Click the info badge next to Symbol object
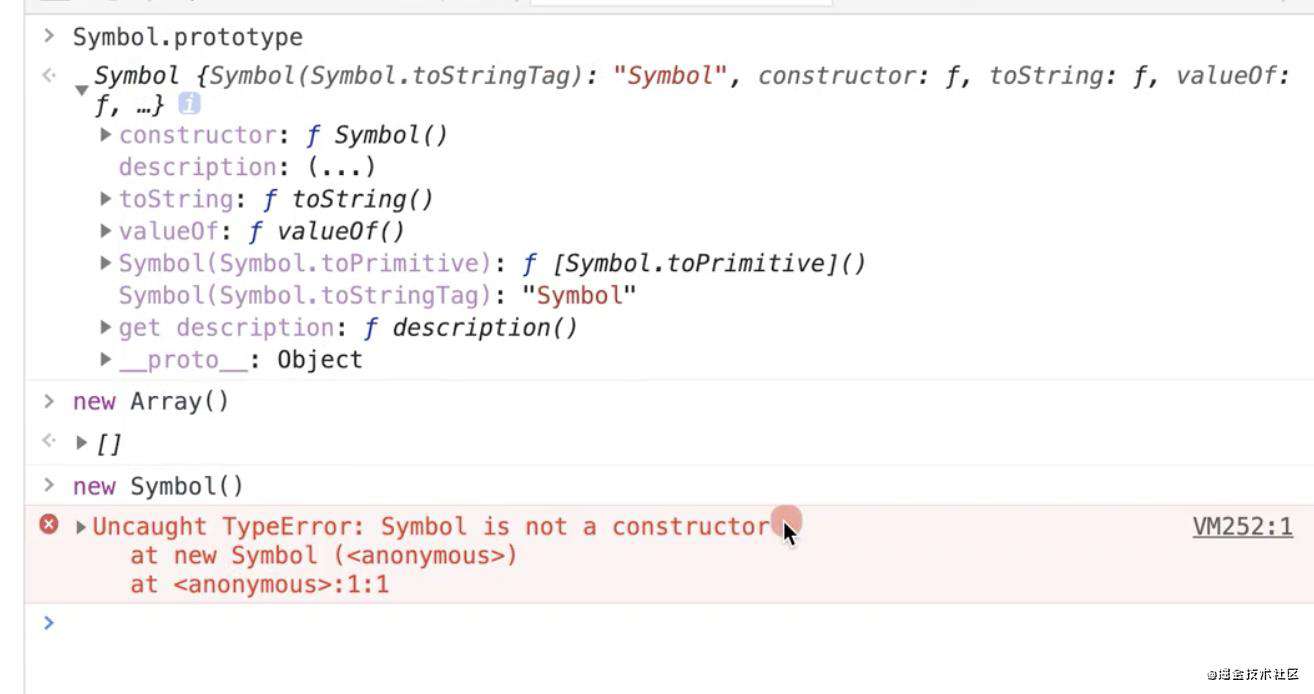This screenshot has height=694, width=1314. pos(189,104)
